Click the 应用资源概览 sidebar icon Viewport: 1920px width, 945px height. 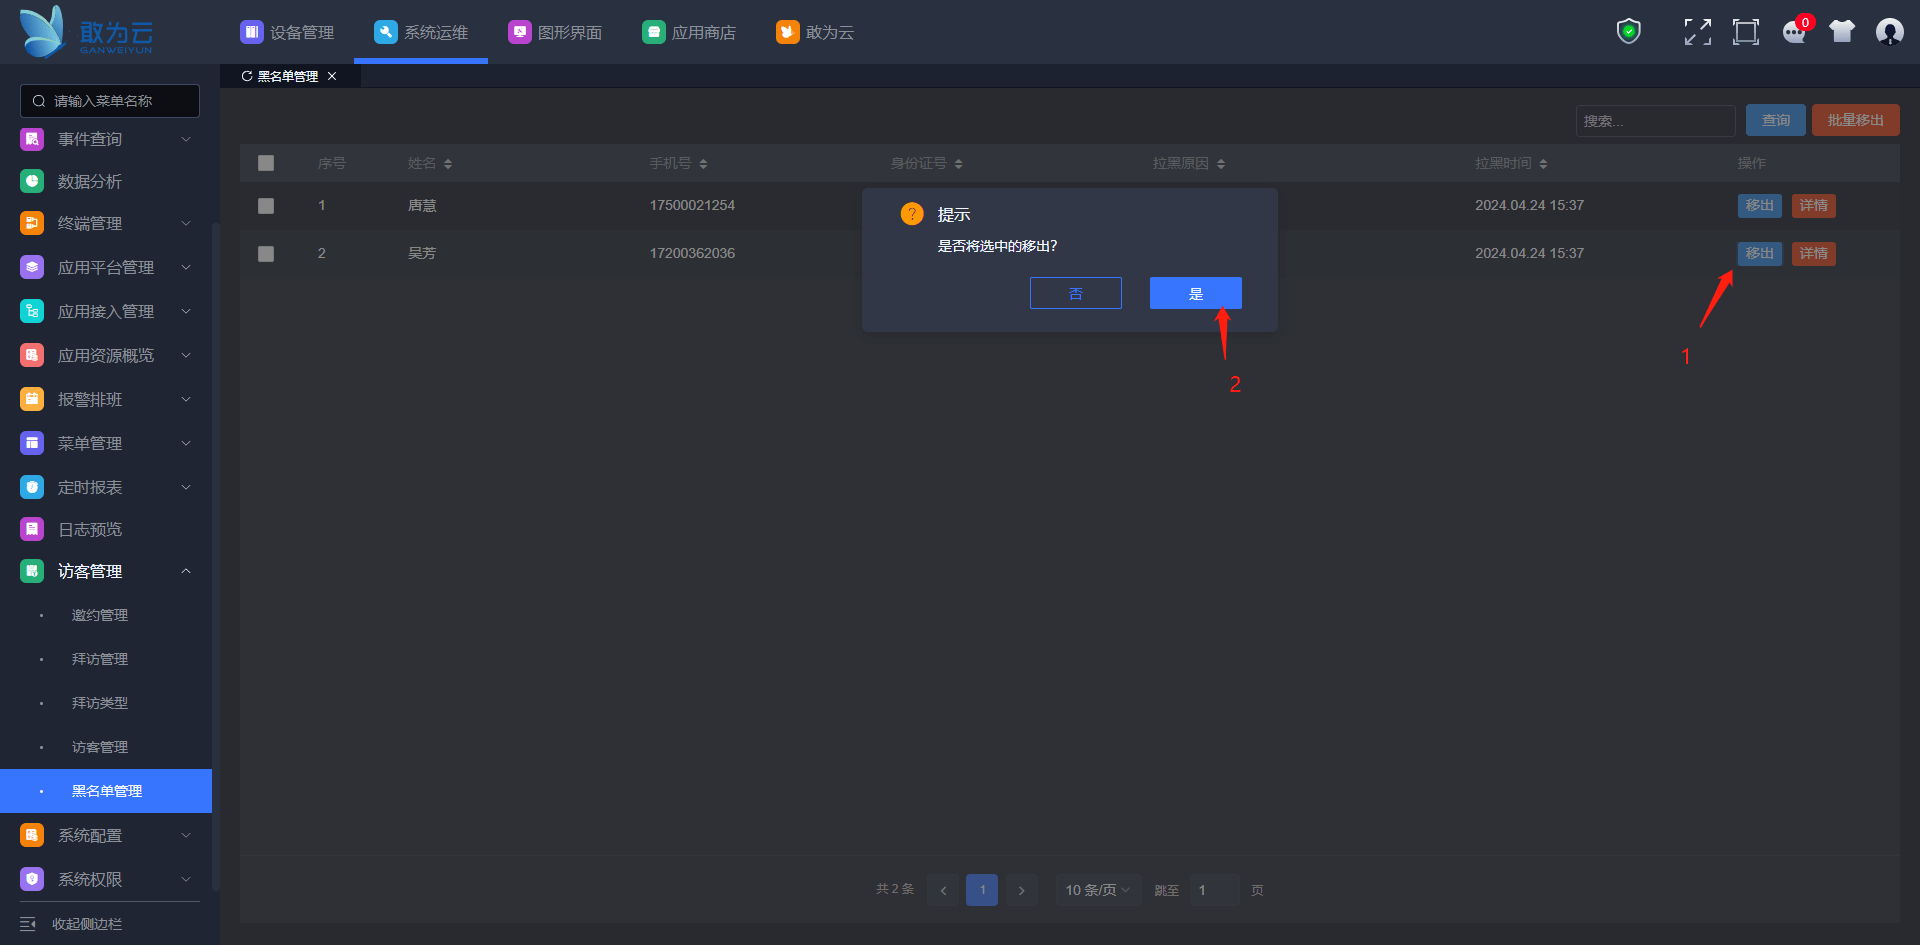(x=32, y=355)
